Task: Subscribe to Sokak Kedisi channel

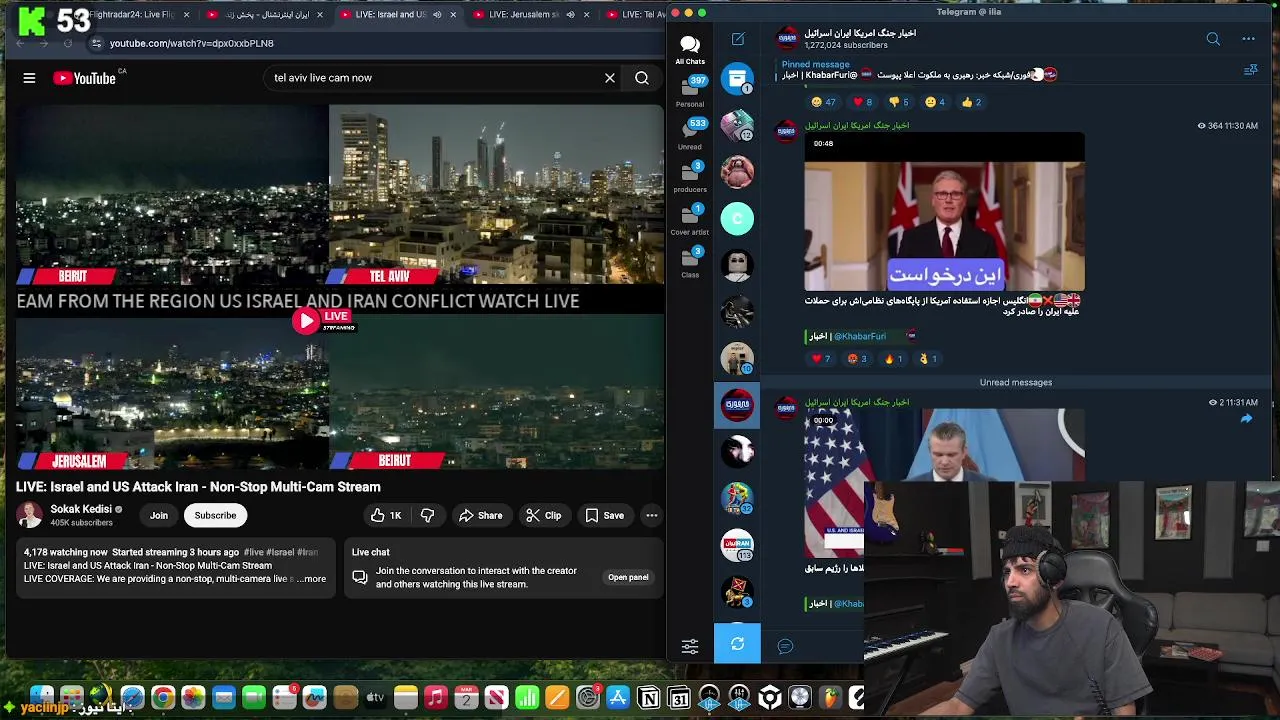Action: (215, 516)
